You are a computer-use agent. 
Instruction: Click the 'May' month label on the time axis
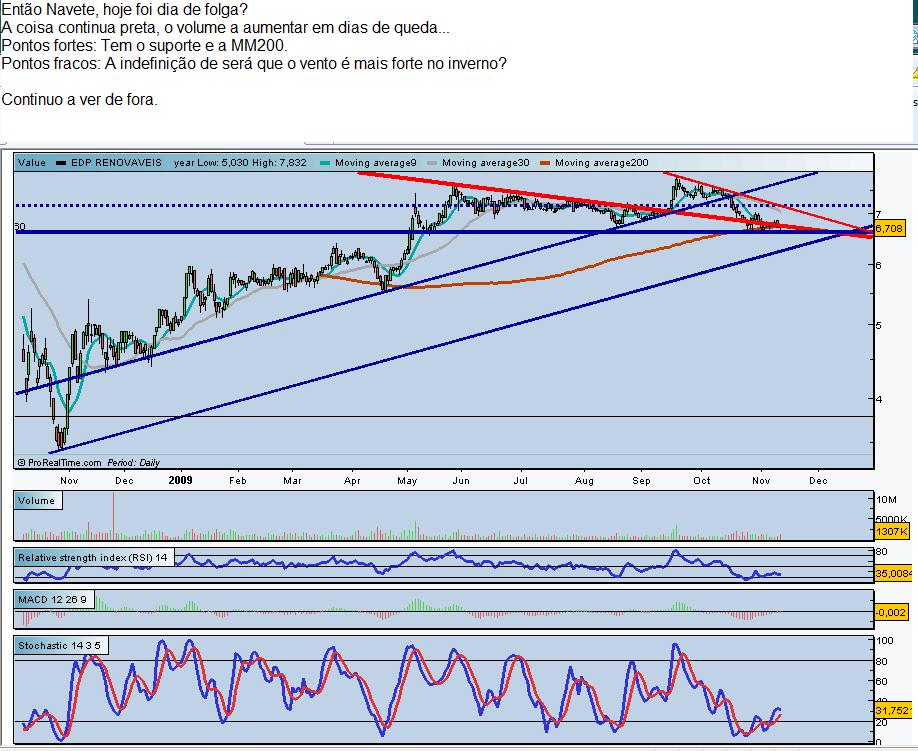[407, 481]
